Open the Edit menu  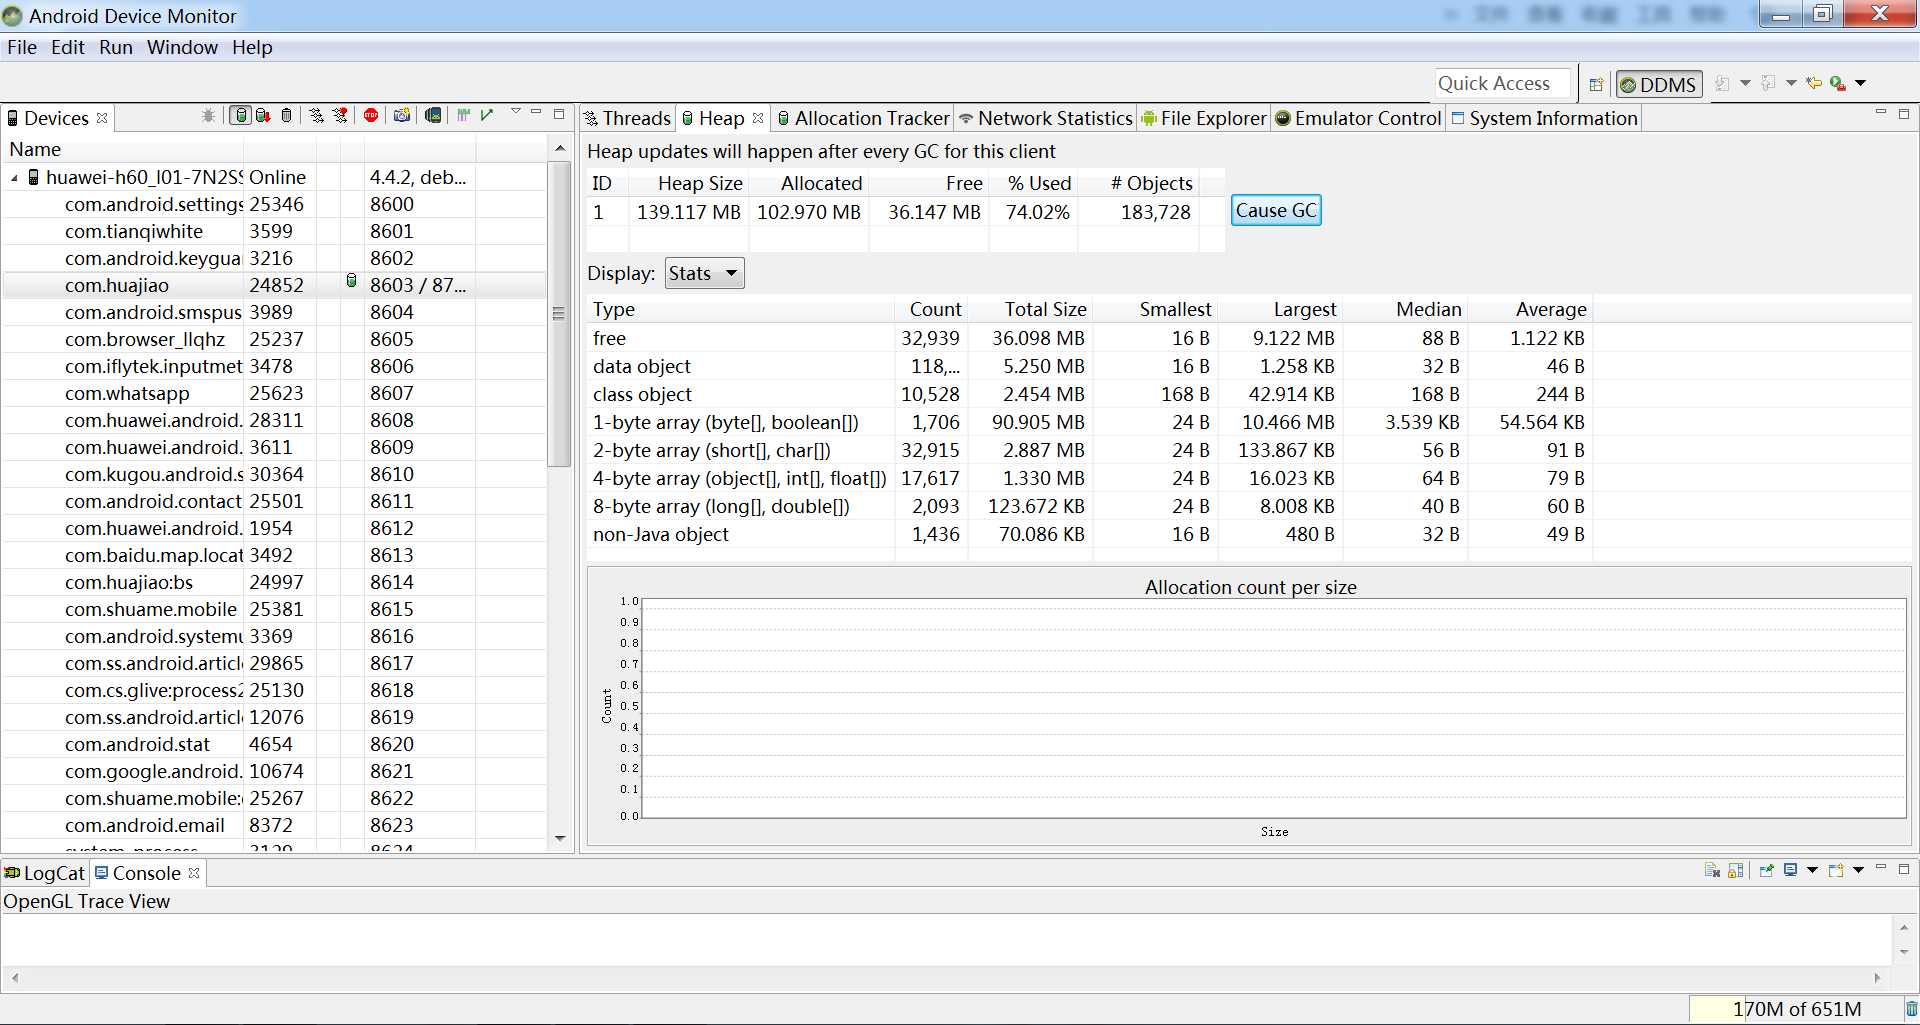(x=68, y=47)
